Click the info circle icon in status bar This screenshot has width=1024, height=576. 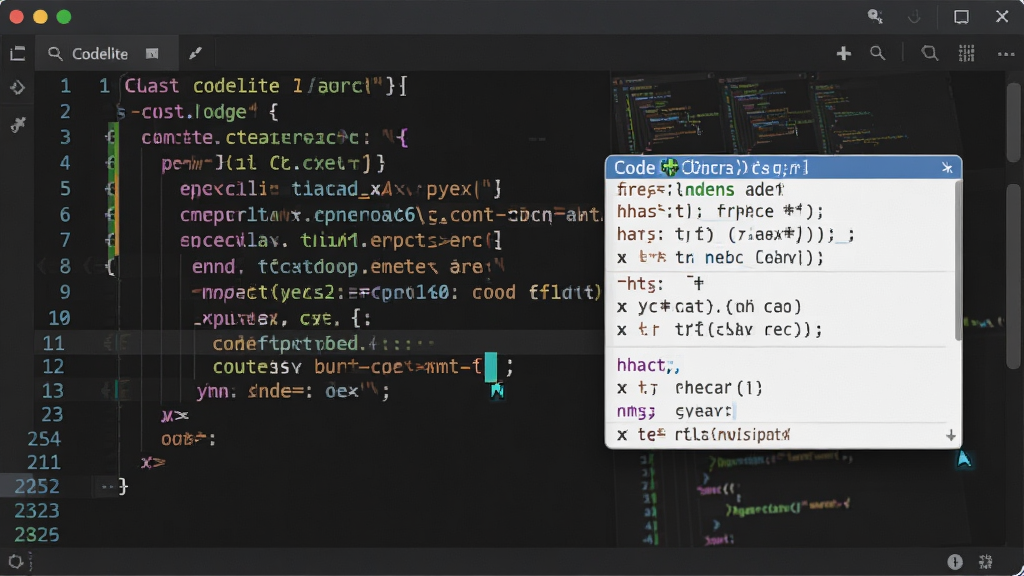955,562
